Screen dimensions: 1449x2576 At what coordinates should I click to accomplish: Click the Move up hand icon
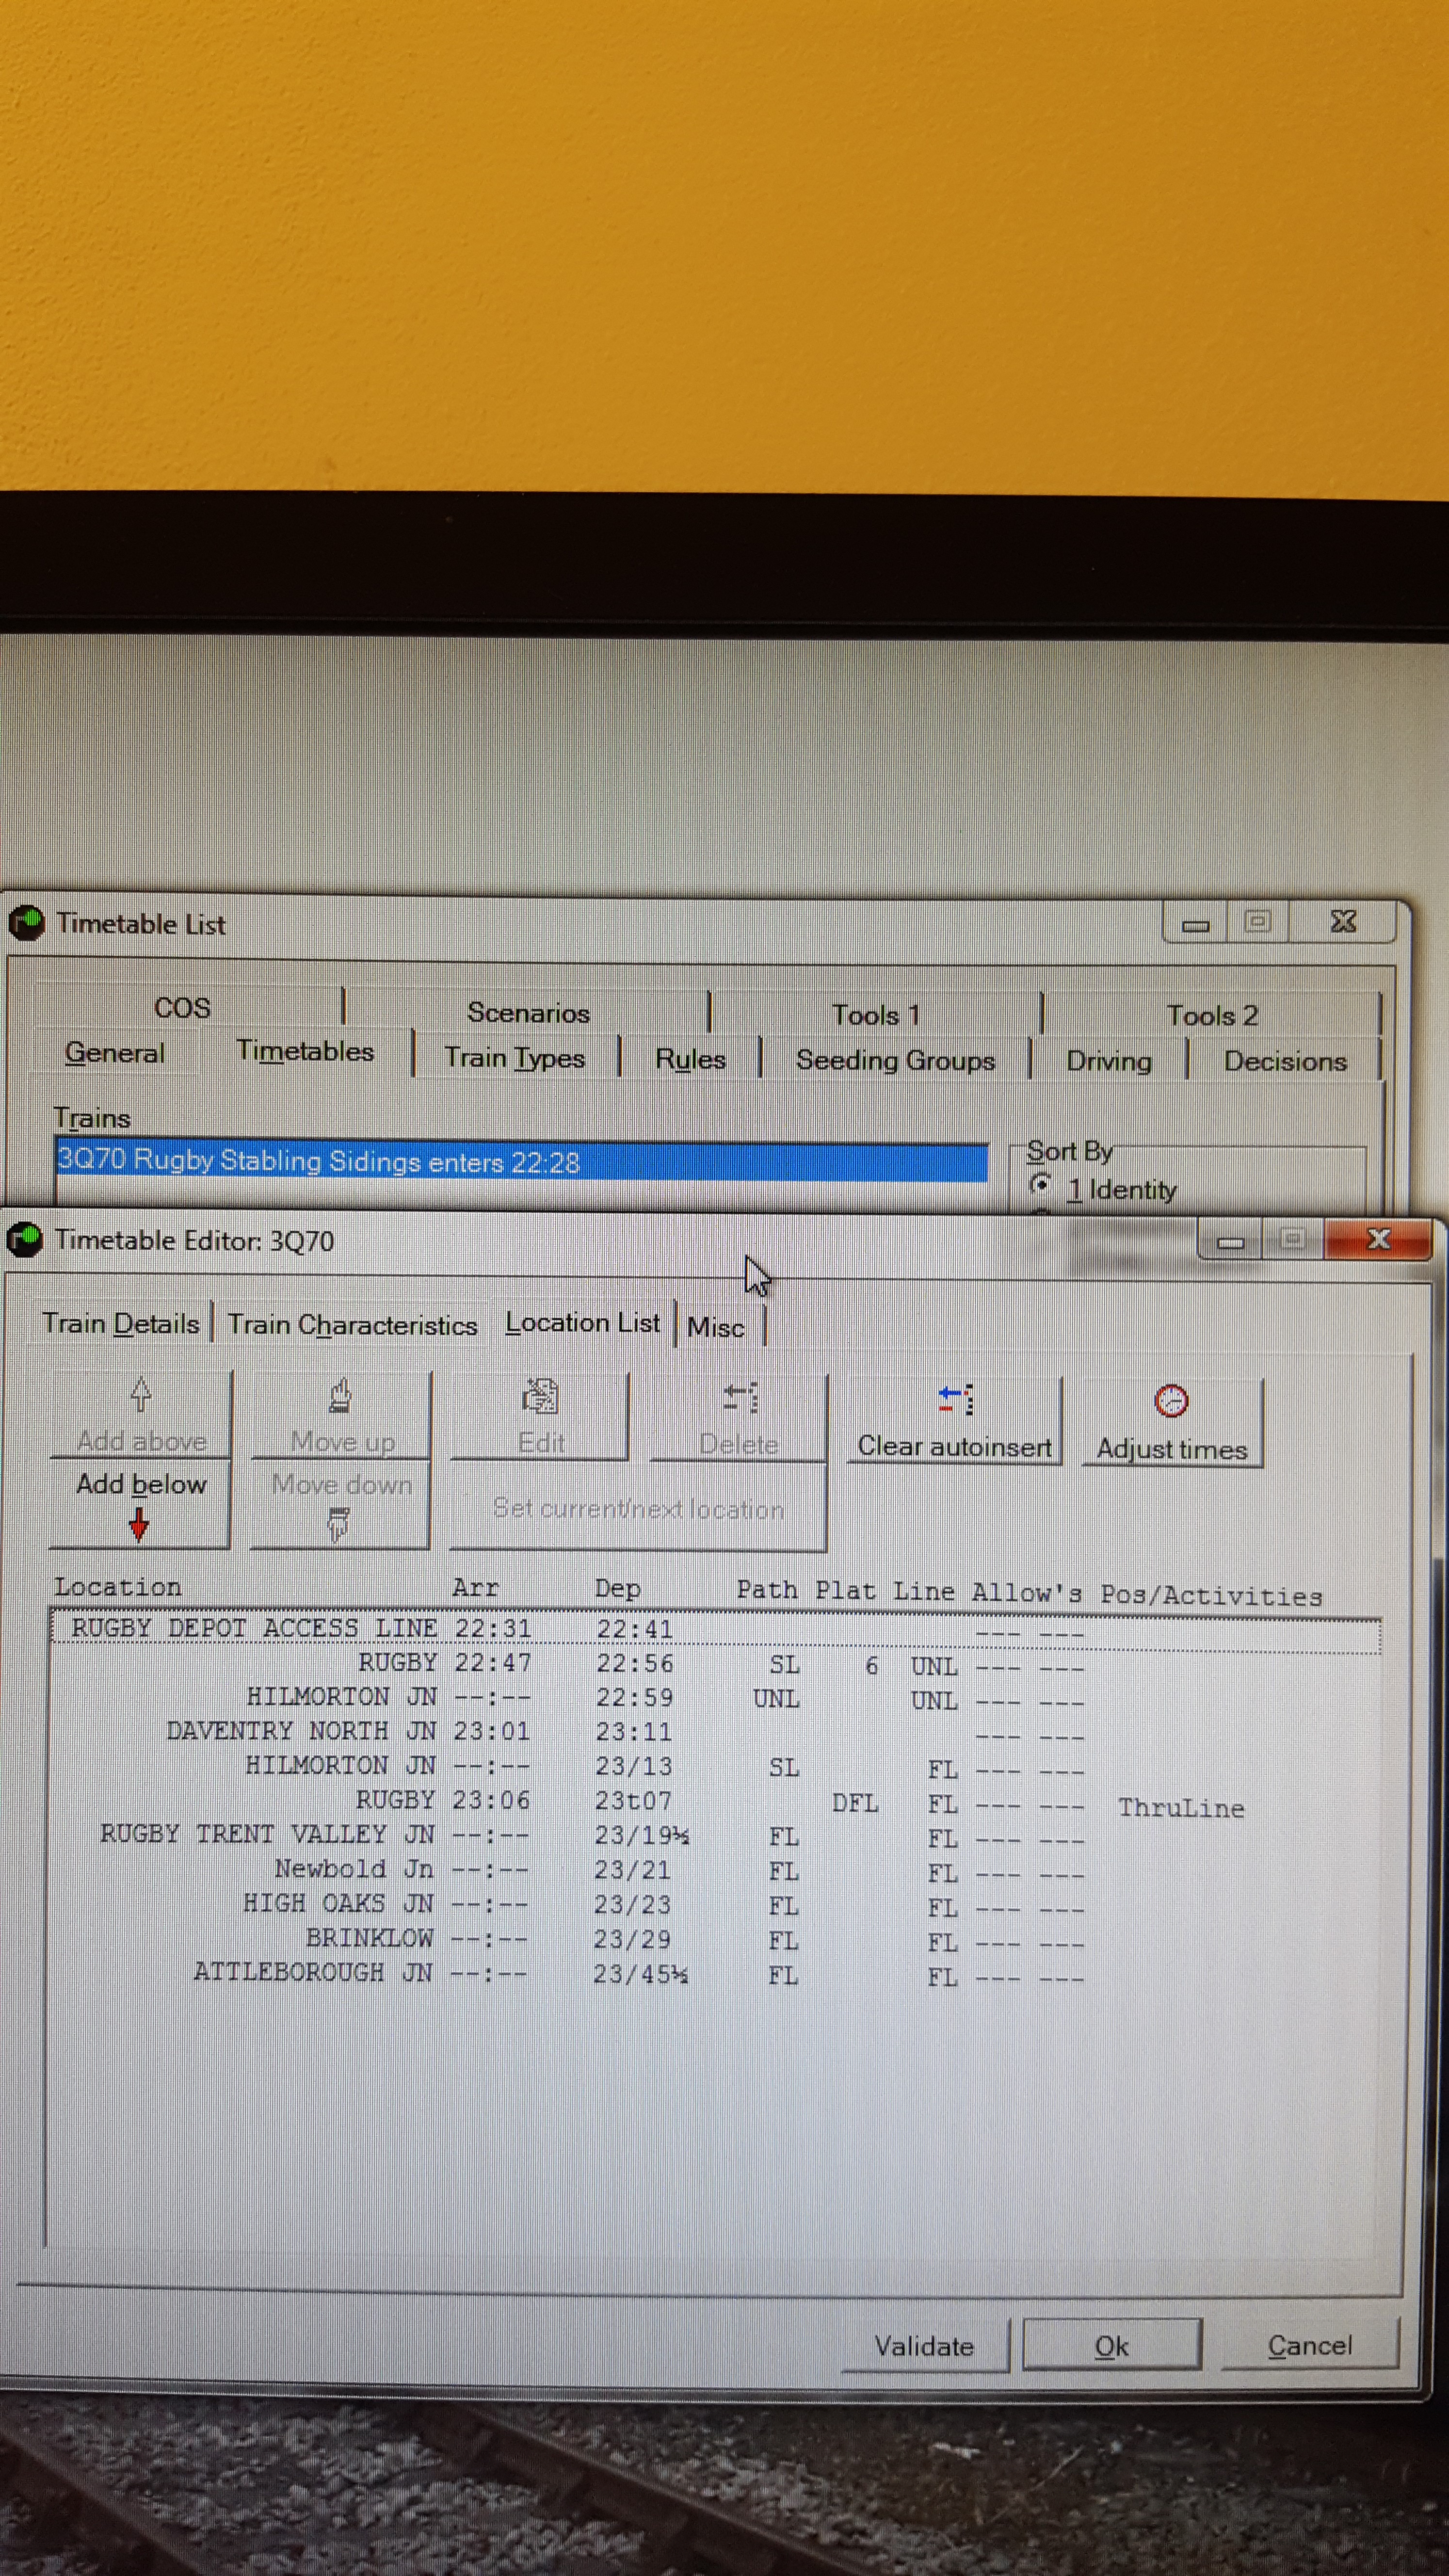(340, 1395)
